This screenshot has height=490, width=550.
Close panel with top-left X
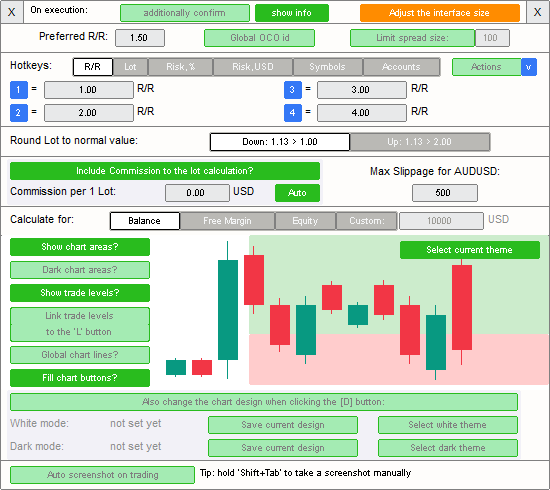click(12, 12)
